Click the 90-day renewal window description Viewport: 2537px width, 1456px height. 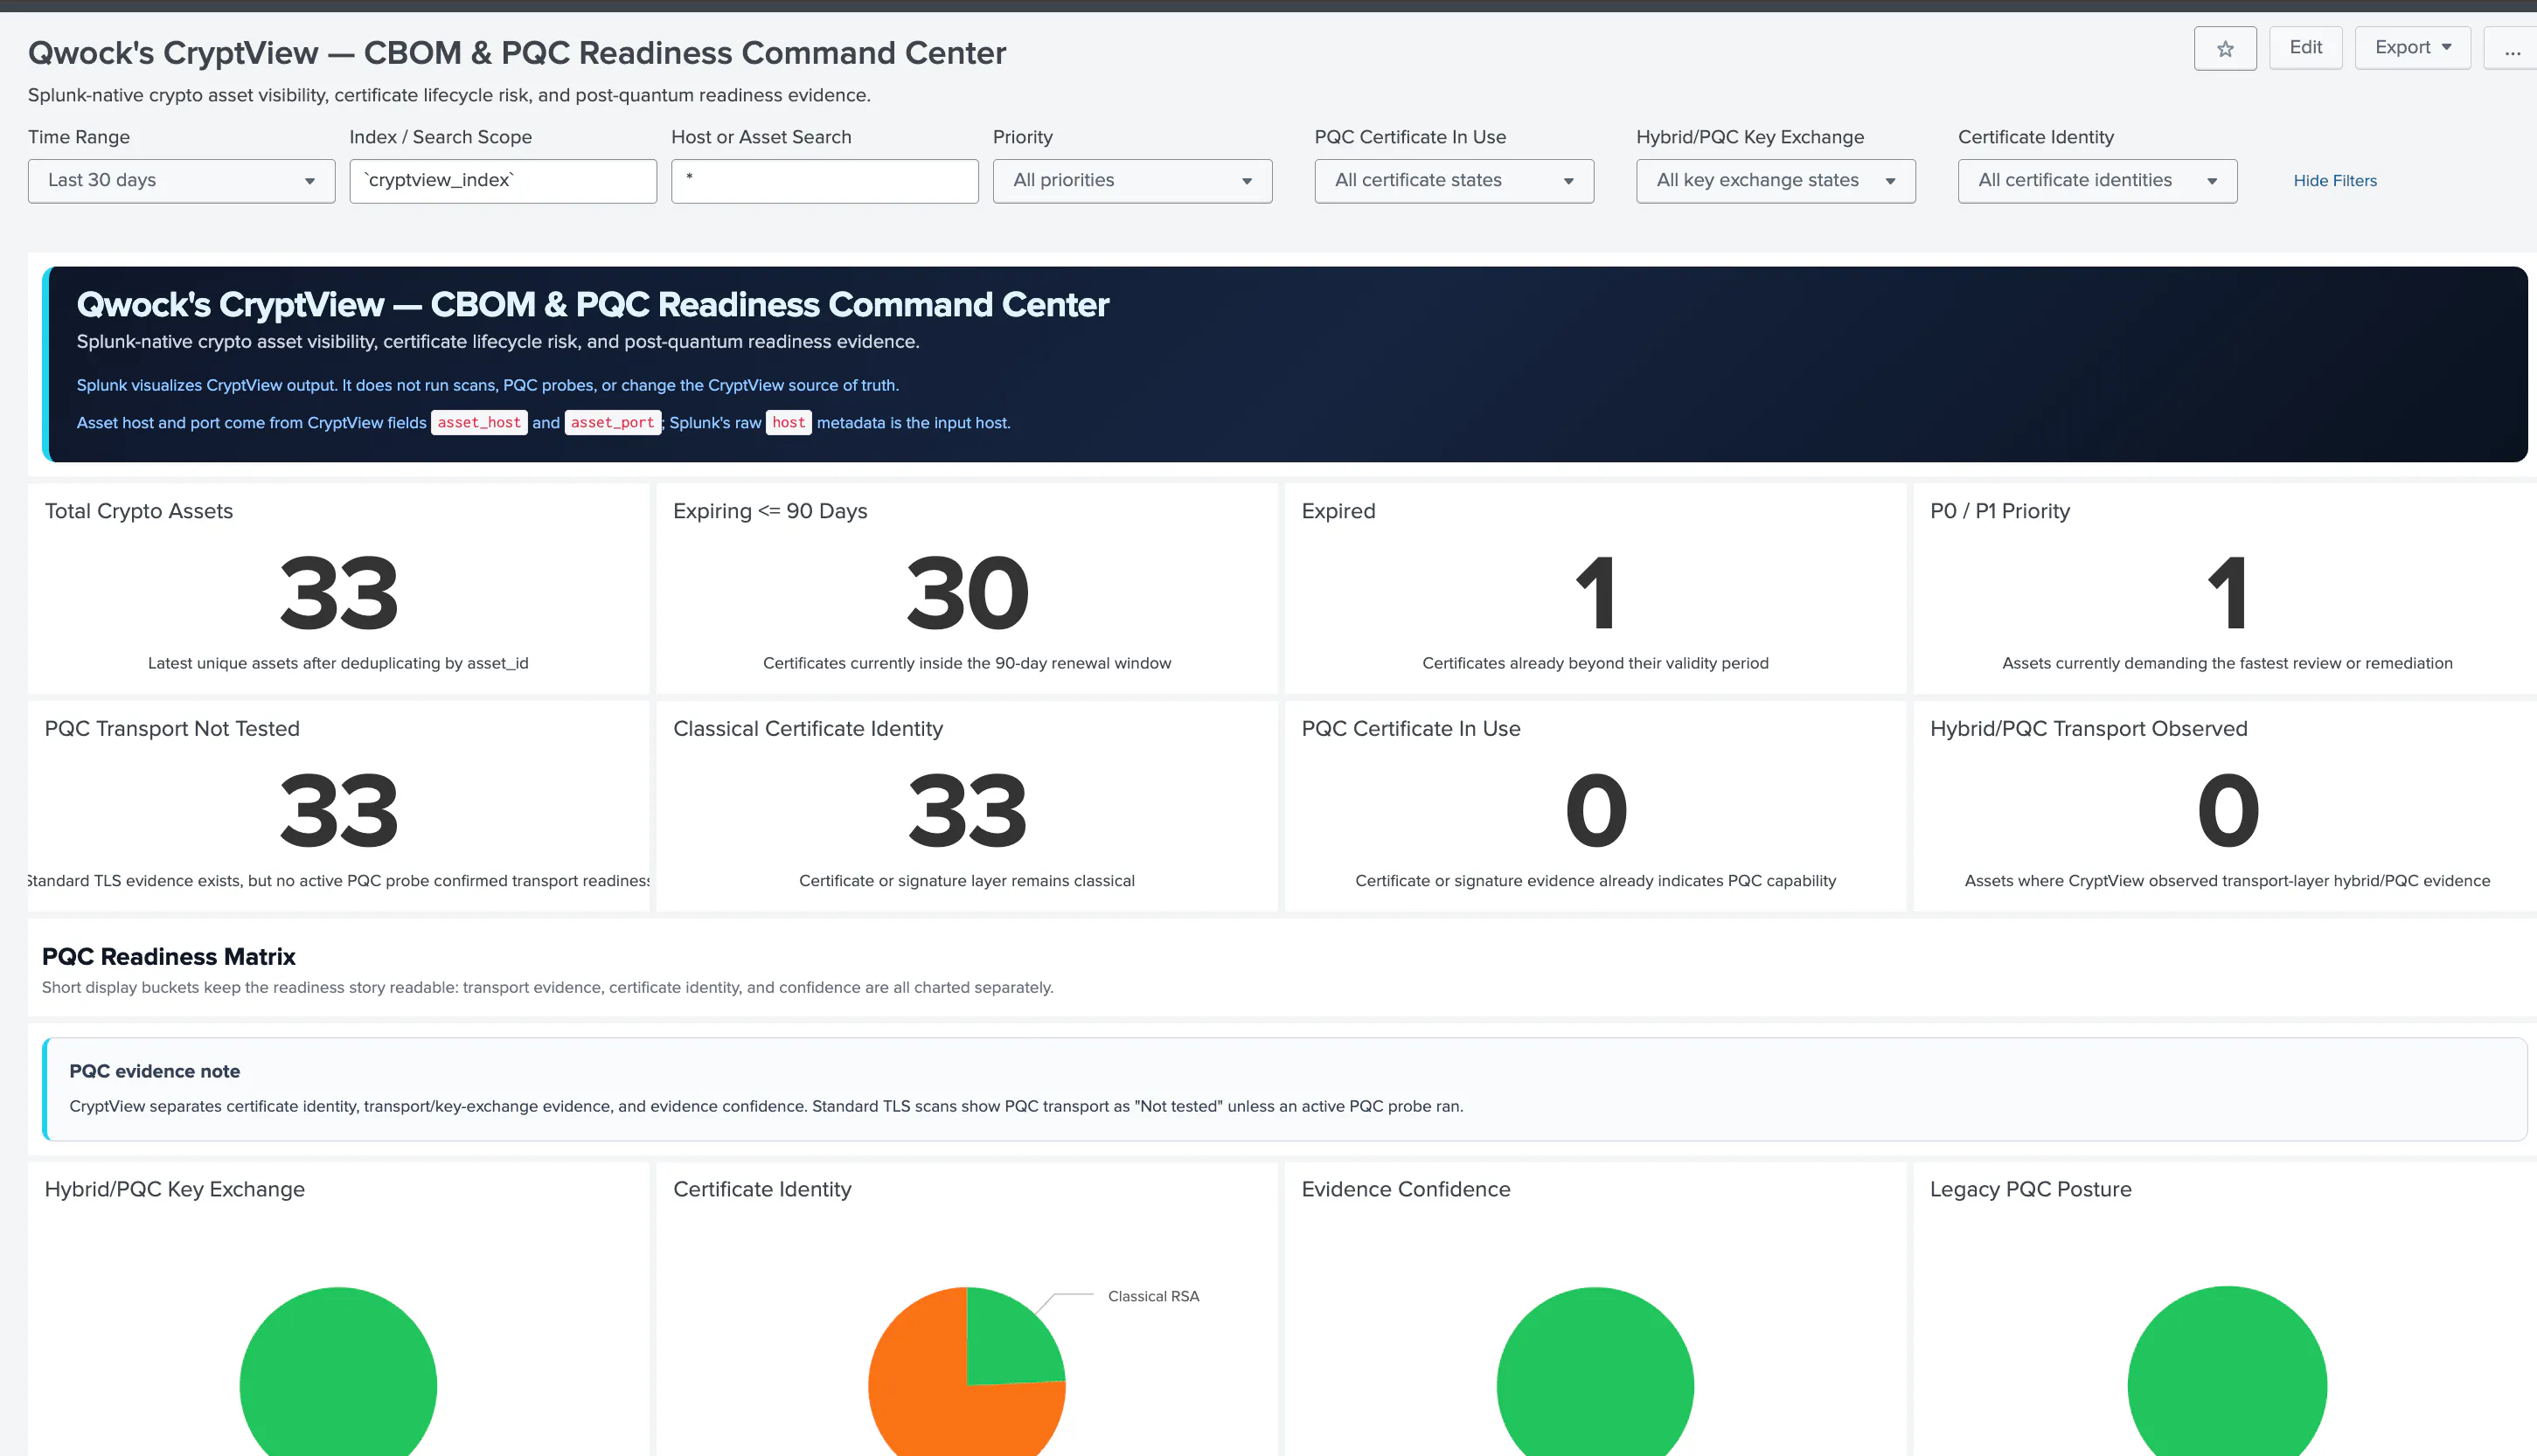pyautogui.click(x=966, y=663)
